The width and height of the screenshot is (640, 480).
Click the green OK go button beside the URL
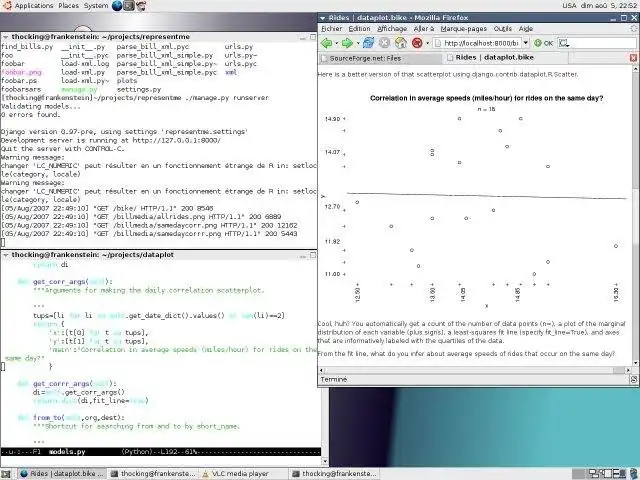(544, 43)
